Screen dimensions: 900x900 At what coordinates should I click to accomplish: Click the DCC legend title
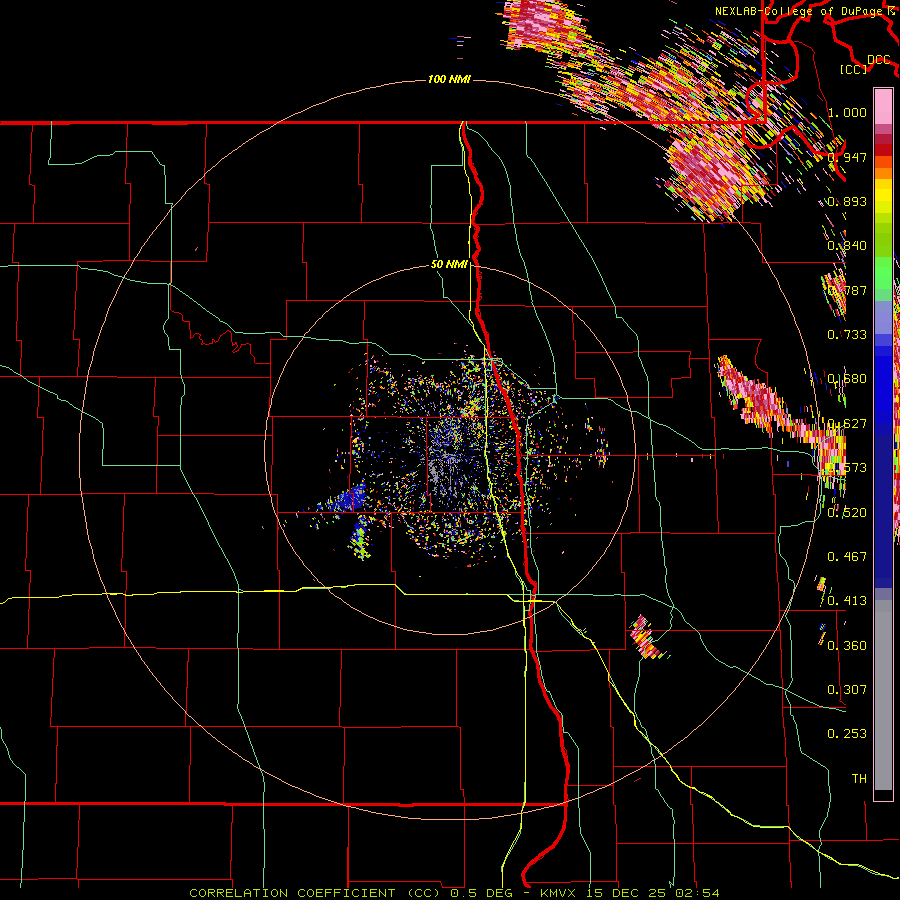(x=879, y=60)
